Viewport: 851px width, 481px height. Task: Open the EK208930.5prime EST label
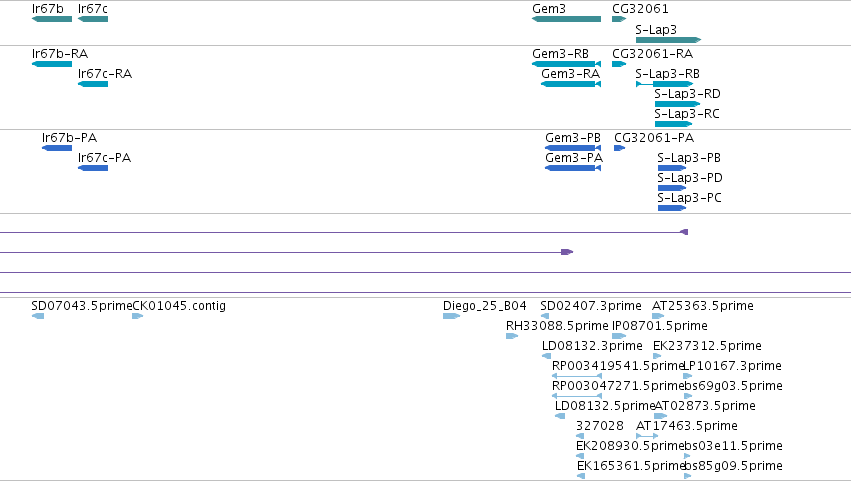[630, 446]
